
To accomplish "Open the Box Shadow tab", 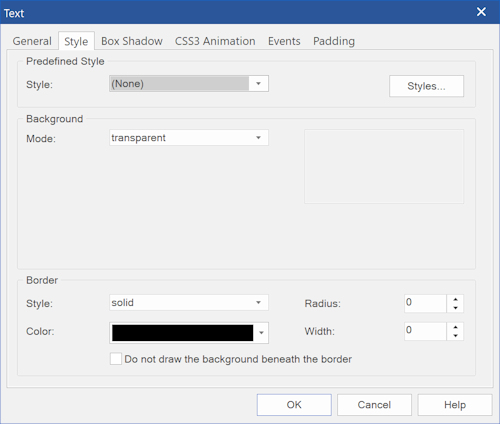I will tap(132, 41).
